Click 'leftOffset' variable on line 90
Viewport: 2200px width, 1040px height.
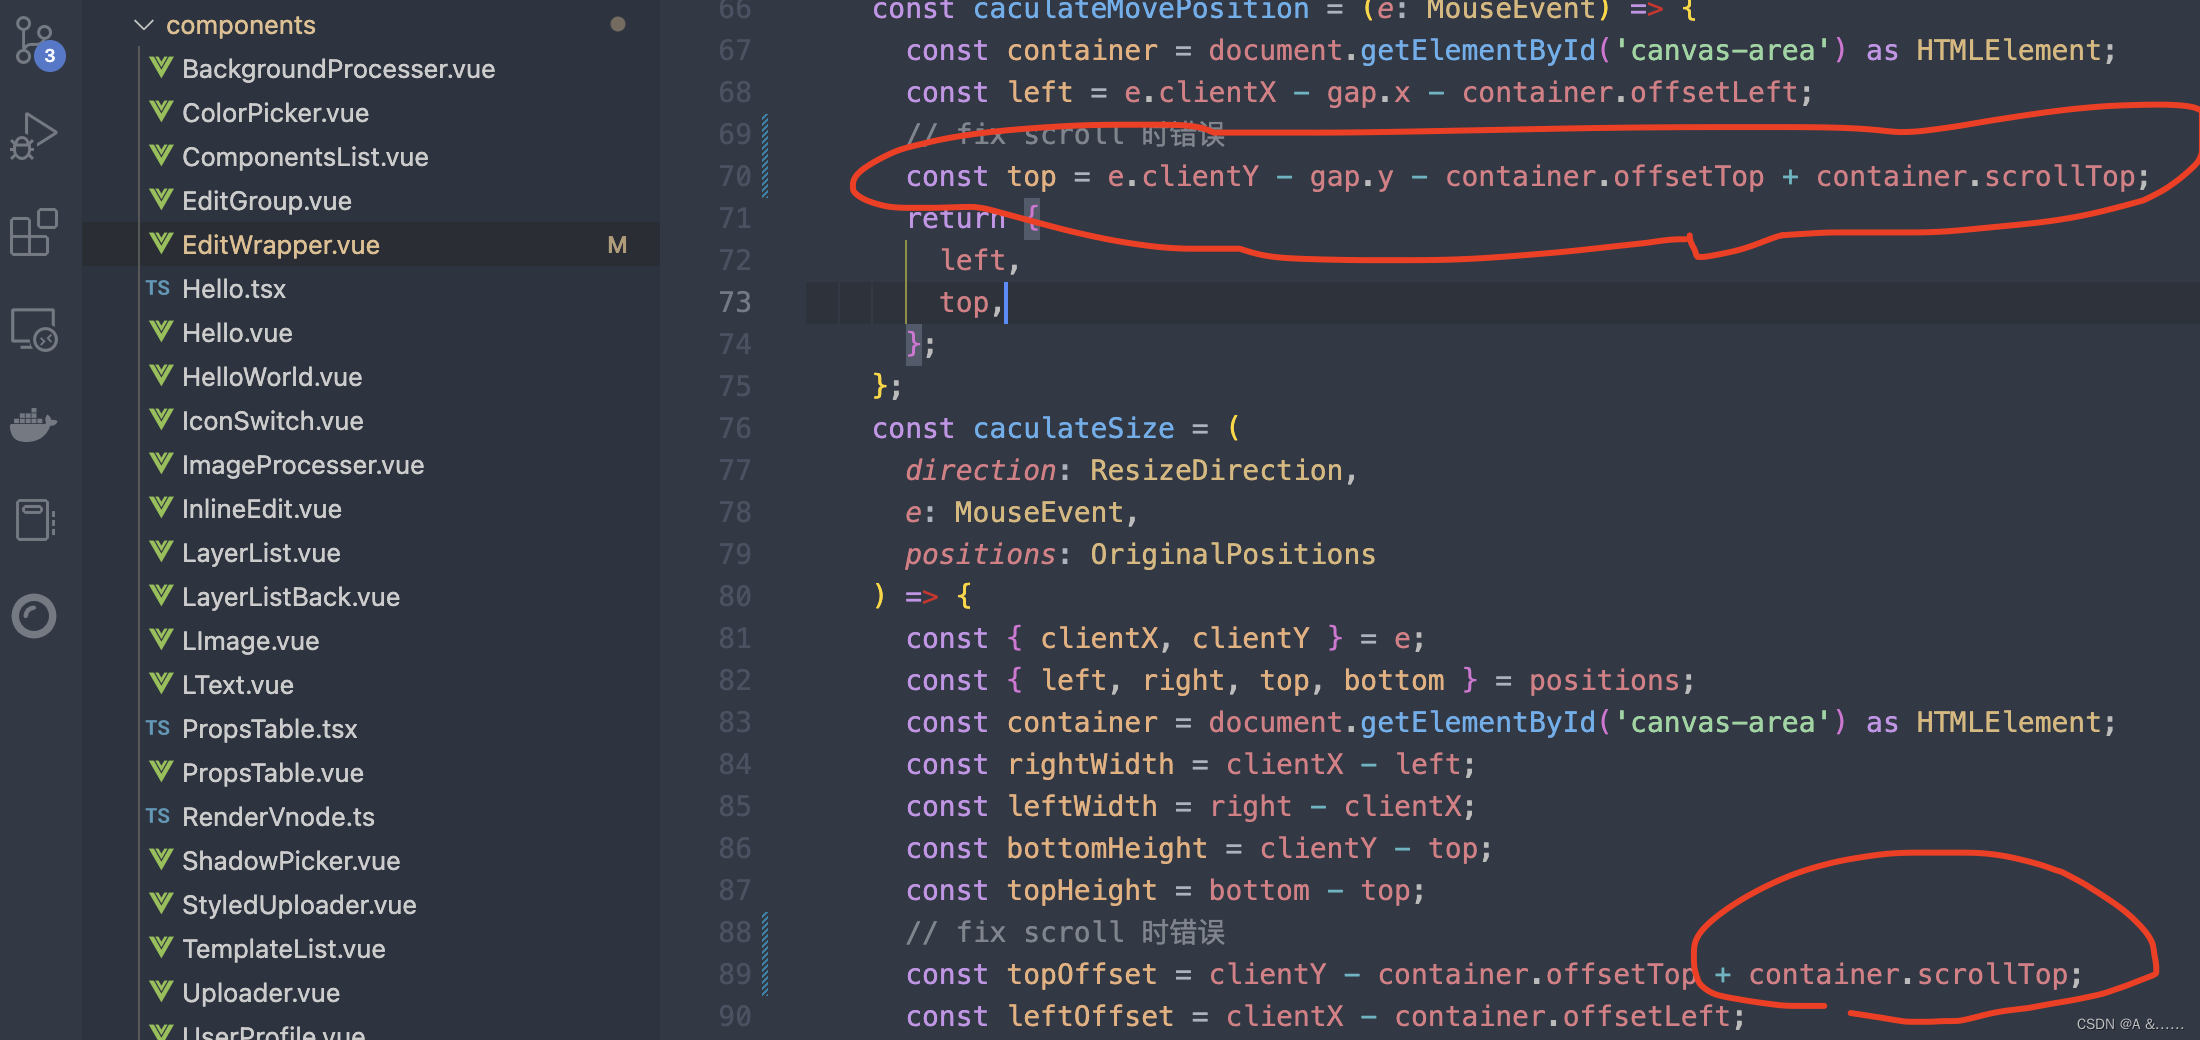click(1090, 1016)
